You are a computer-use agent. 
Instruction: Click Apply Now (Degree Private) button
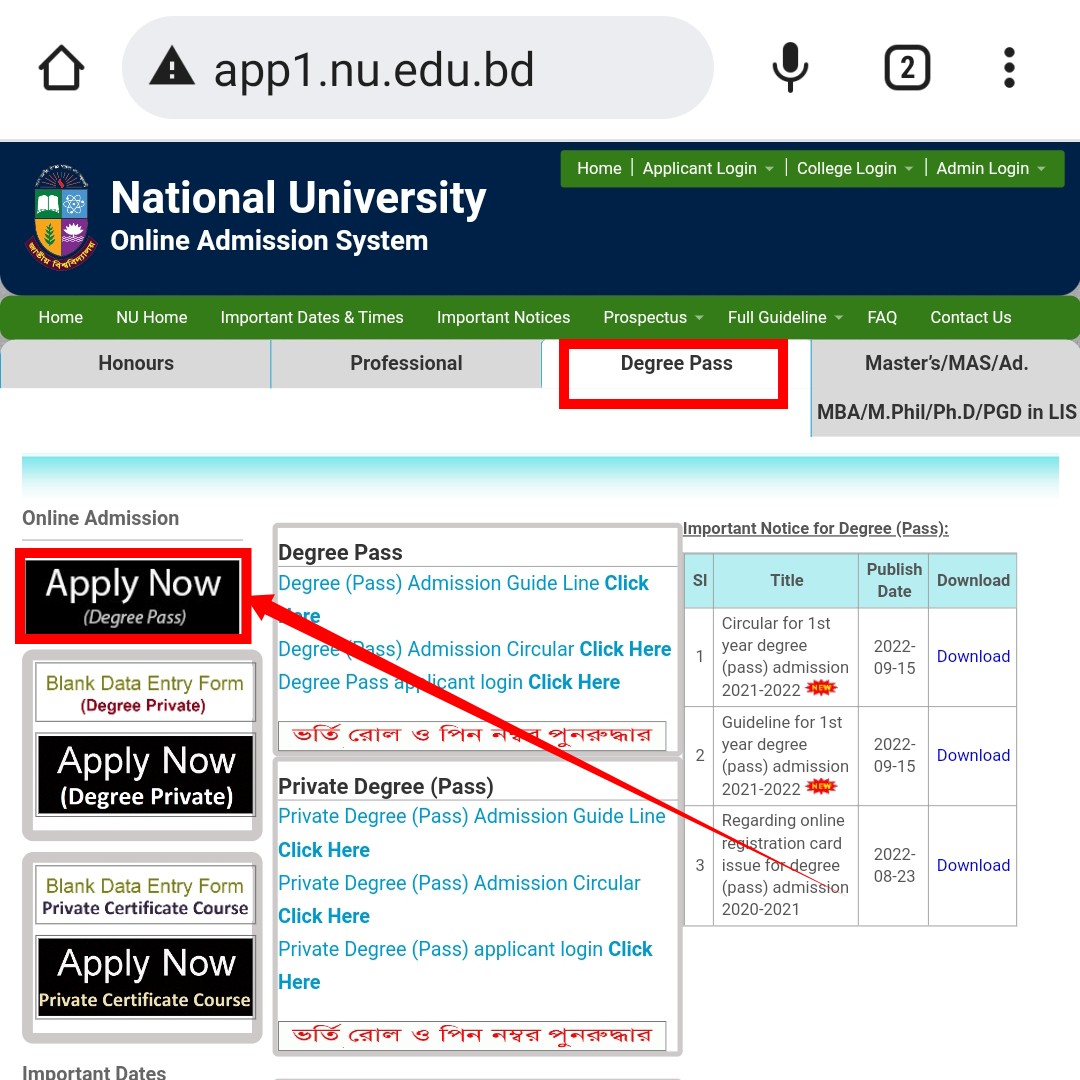(146, 776)
